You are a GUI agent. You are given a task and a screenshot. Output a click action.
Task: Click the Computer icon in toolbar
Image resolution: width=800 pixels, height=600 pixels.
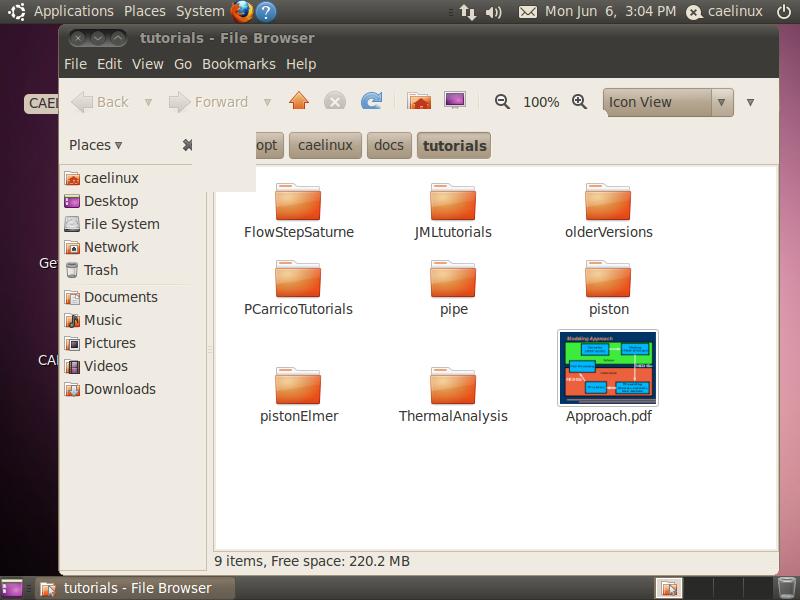(x=455, y=101)
